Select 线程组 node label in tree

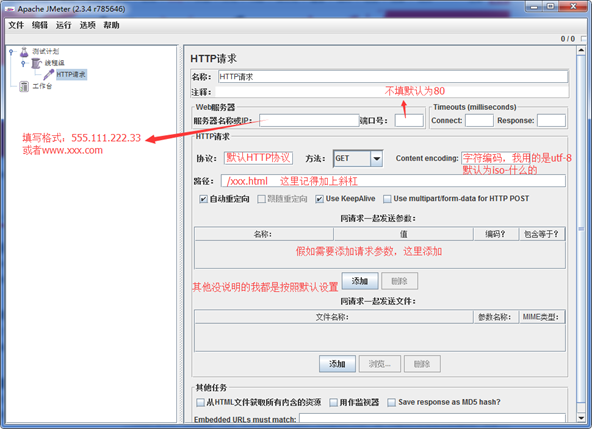point(54,63)
